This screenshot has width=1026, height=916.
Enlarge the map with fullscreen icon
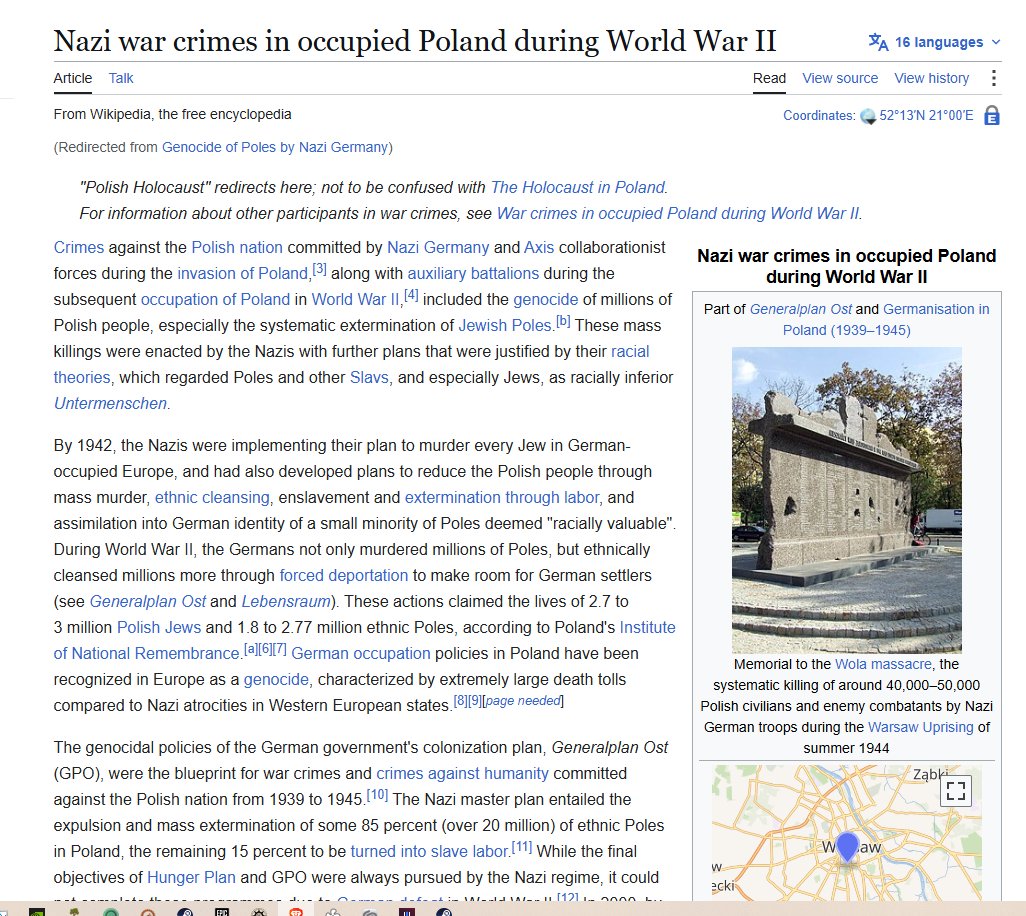pyautogui.click(x=956, y=790)
